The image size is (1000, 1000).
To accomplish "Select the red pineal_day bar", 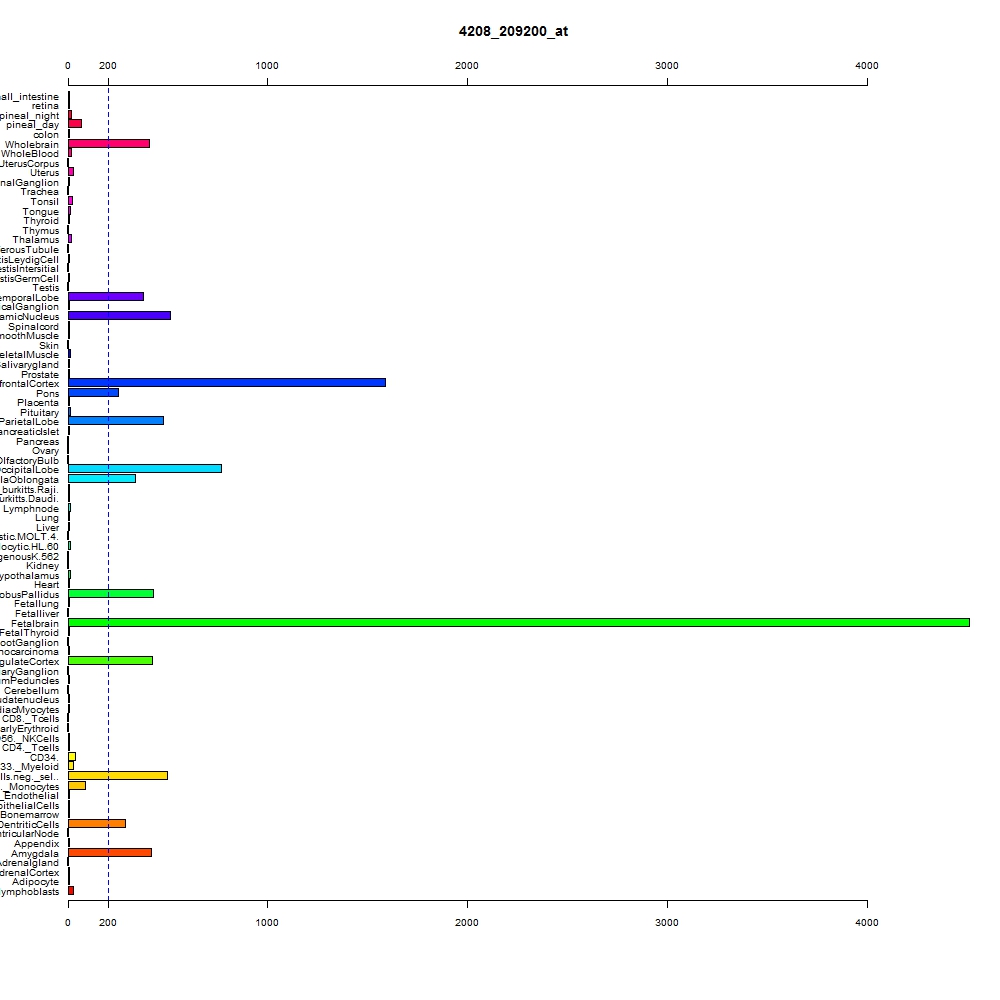I will (75, 124).
